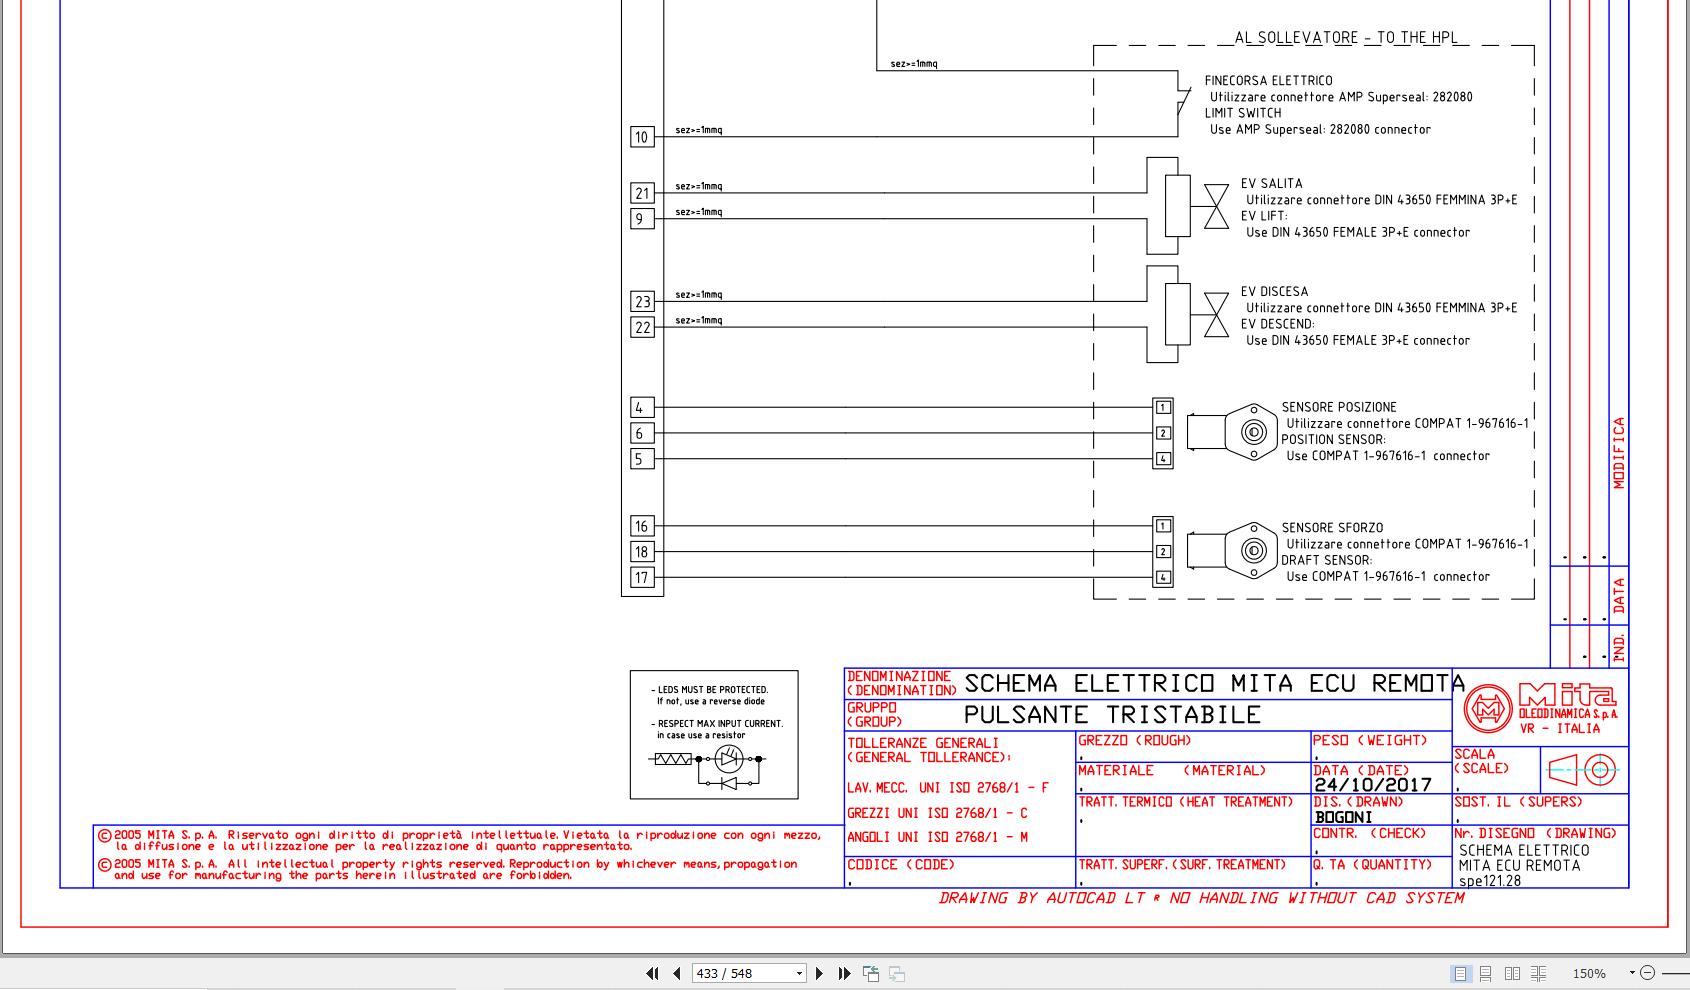Go to the next page
Image resolution: width=1690 pixels, height=990 pixels.
(x=820, y=973)
